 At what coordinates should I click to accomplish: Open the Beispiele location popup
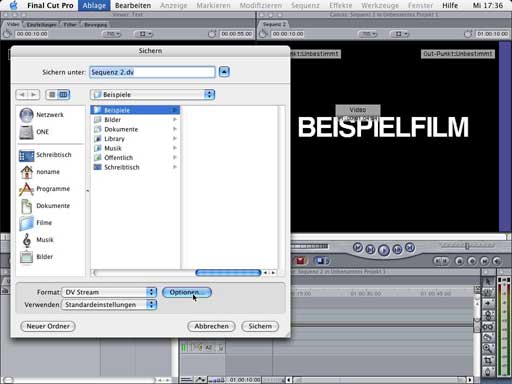click(x=152, y=95)
